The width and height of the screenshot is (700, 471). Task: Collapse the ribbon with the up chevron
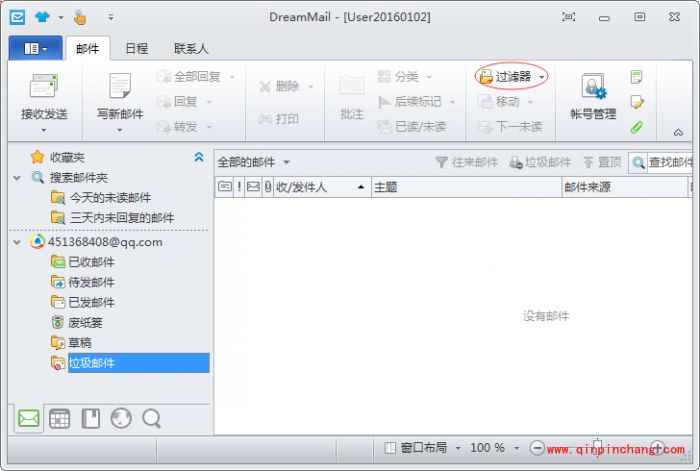click(678, 133)
